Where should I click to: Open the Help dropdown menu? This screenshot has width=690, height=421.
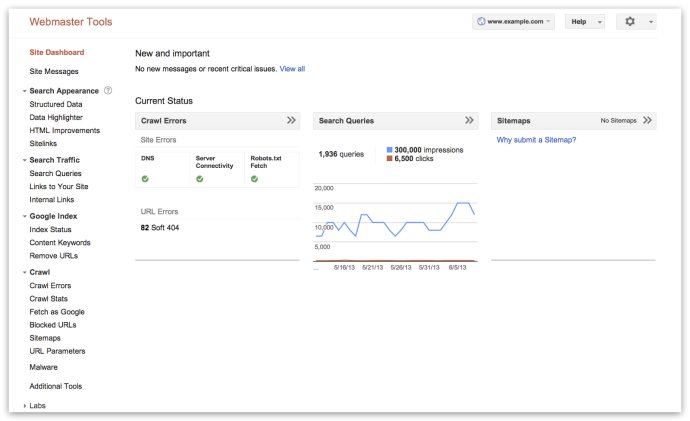point(585,21)
